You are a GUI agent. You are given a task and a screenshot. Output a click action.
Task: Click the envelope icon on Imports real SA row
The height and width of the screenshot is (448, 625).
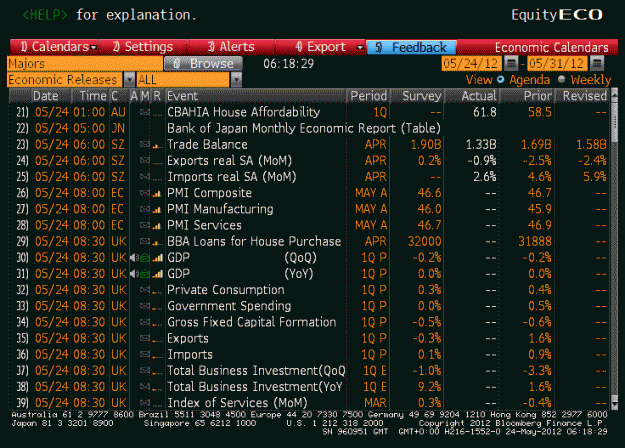(145, 177)
